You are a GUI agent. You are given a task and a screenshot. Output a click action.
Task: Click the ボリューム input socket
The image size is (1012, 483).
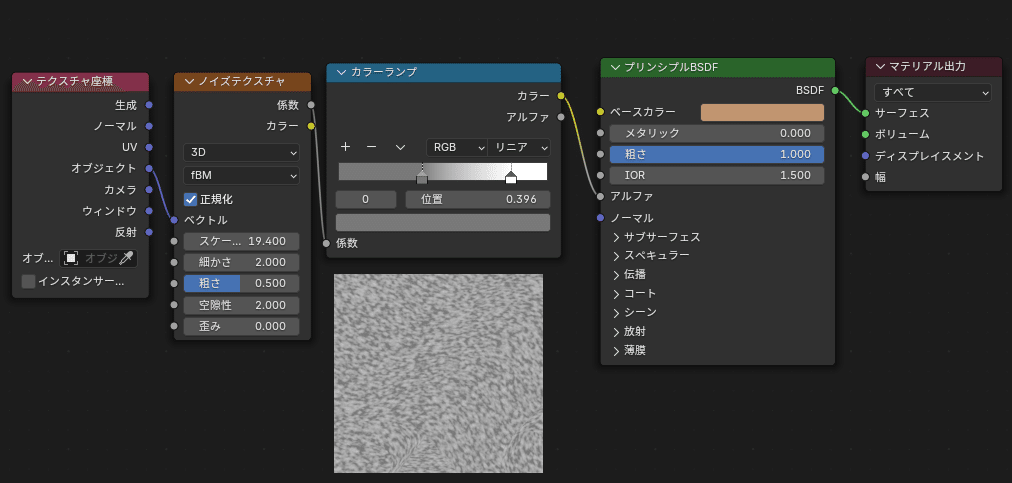(865, 134)
